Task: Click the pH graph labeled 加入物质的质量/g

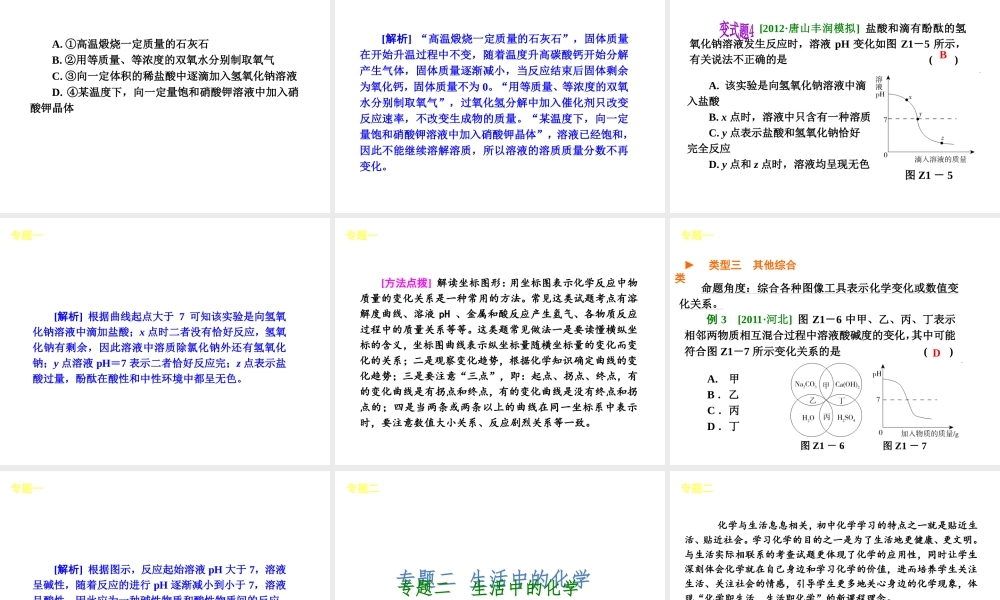Action: point(916,402)
